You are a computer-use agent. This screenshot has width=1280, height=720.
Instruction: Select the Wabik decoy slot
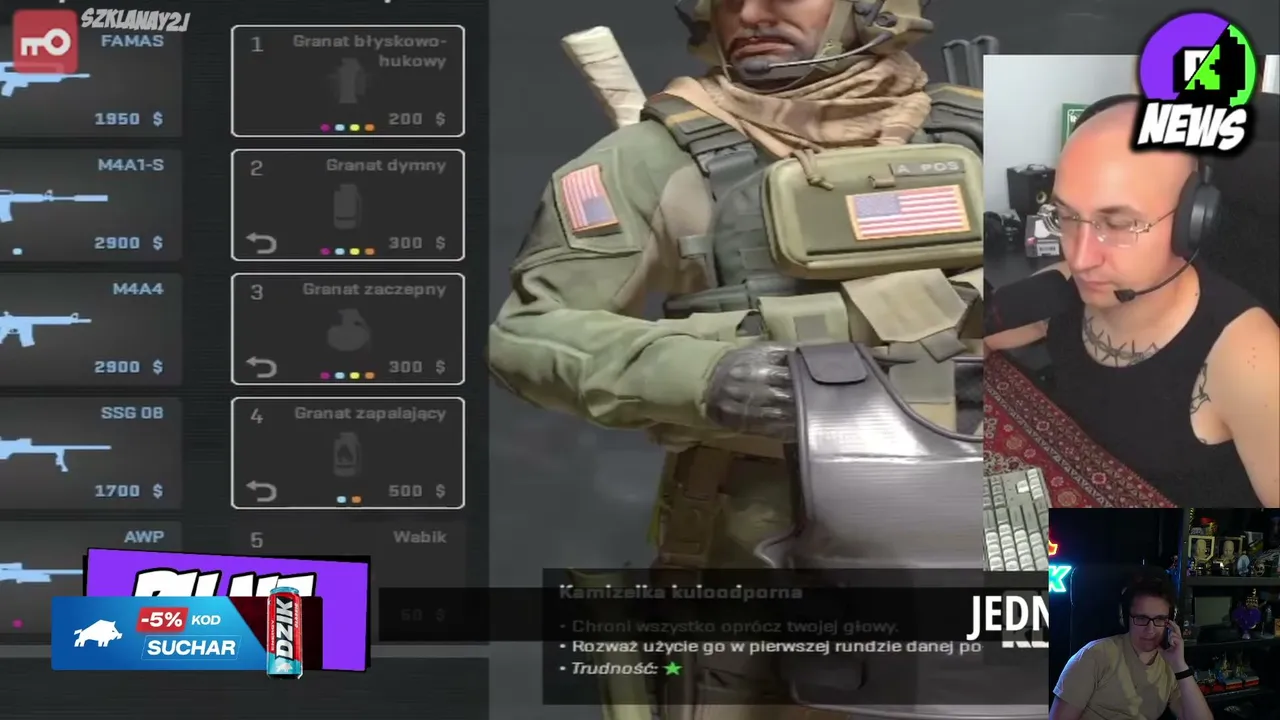348,576
